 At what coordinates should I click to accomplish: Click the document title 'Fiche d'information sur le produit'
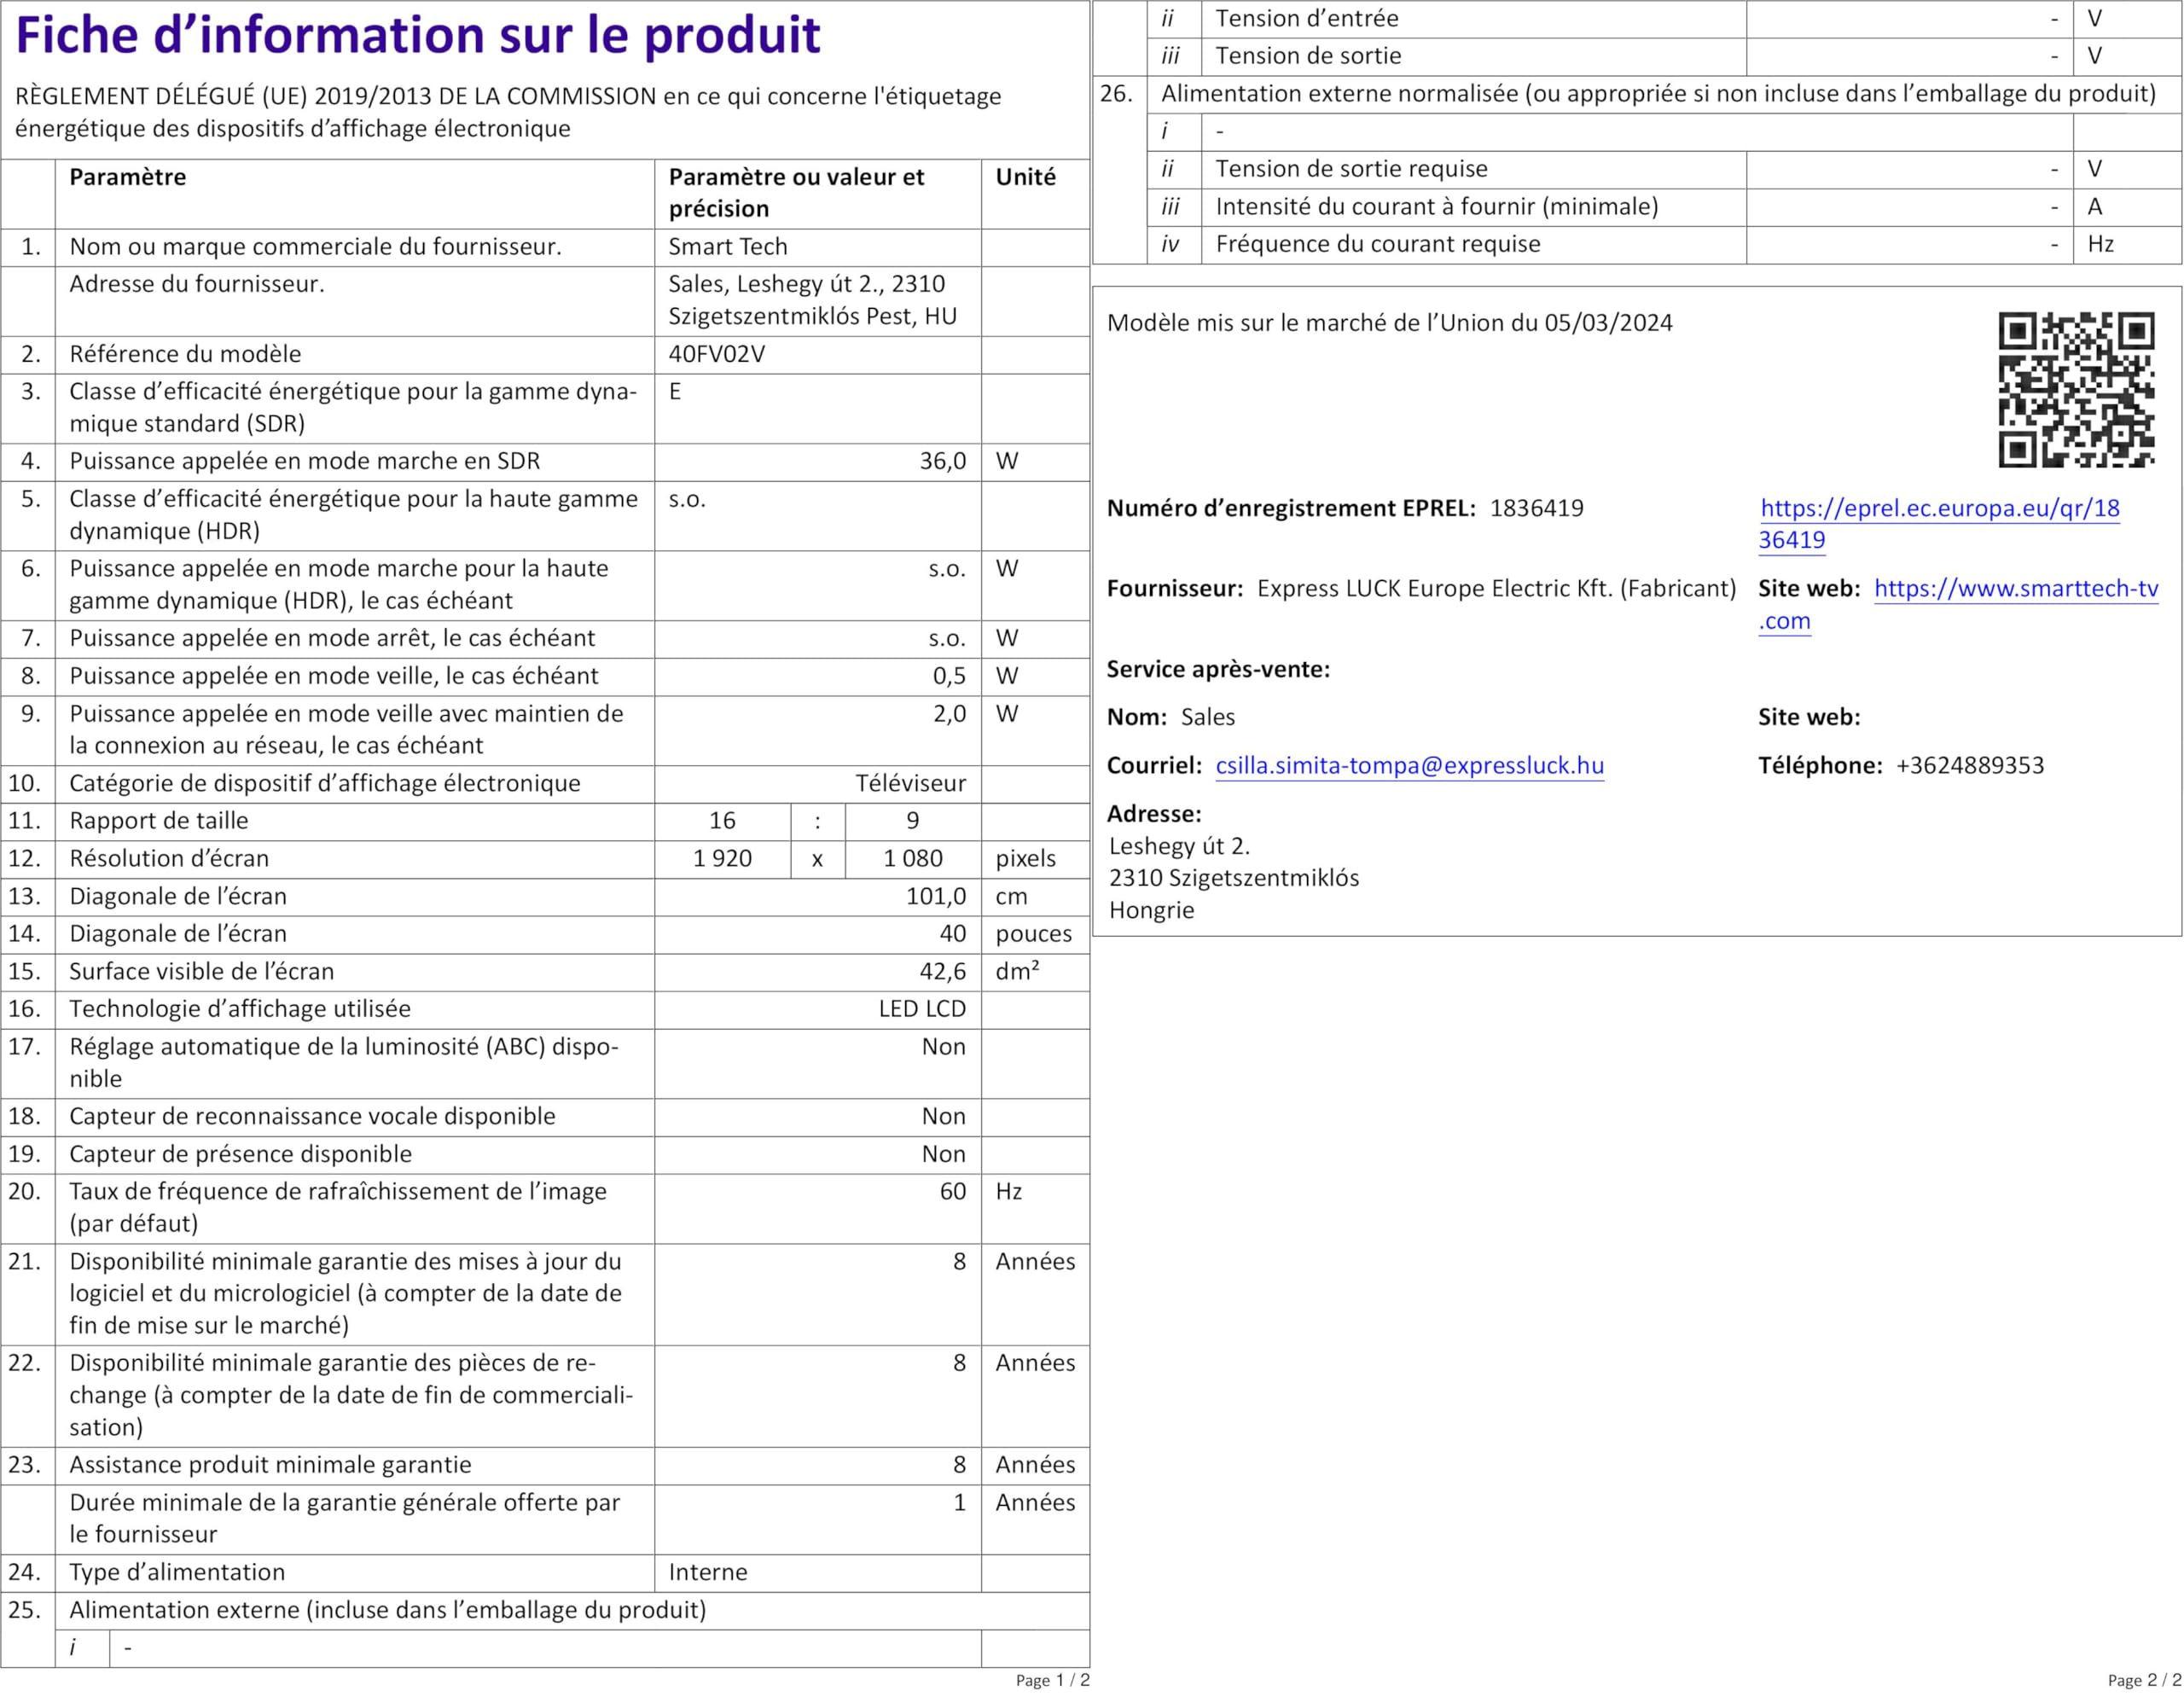(418, 36)
